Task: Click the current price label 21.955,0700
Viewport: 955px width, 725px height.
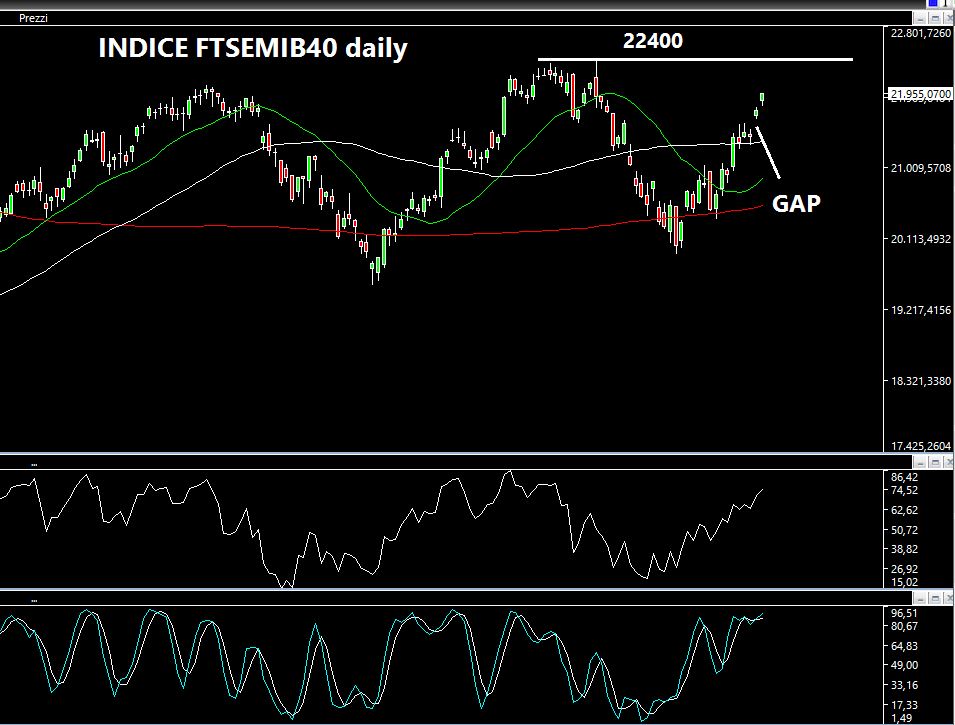Action: [x=921, y=94]
